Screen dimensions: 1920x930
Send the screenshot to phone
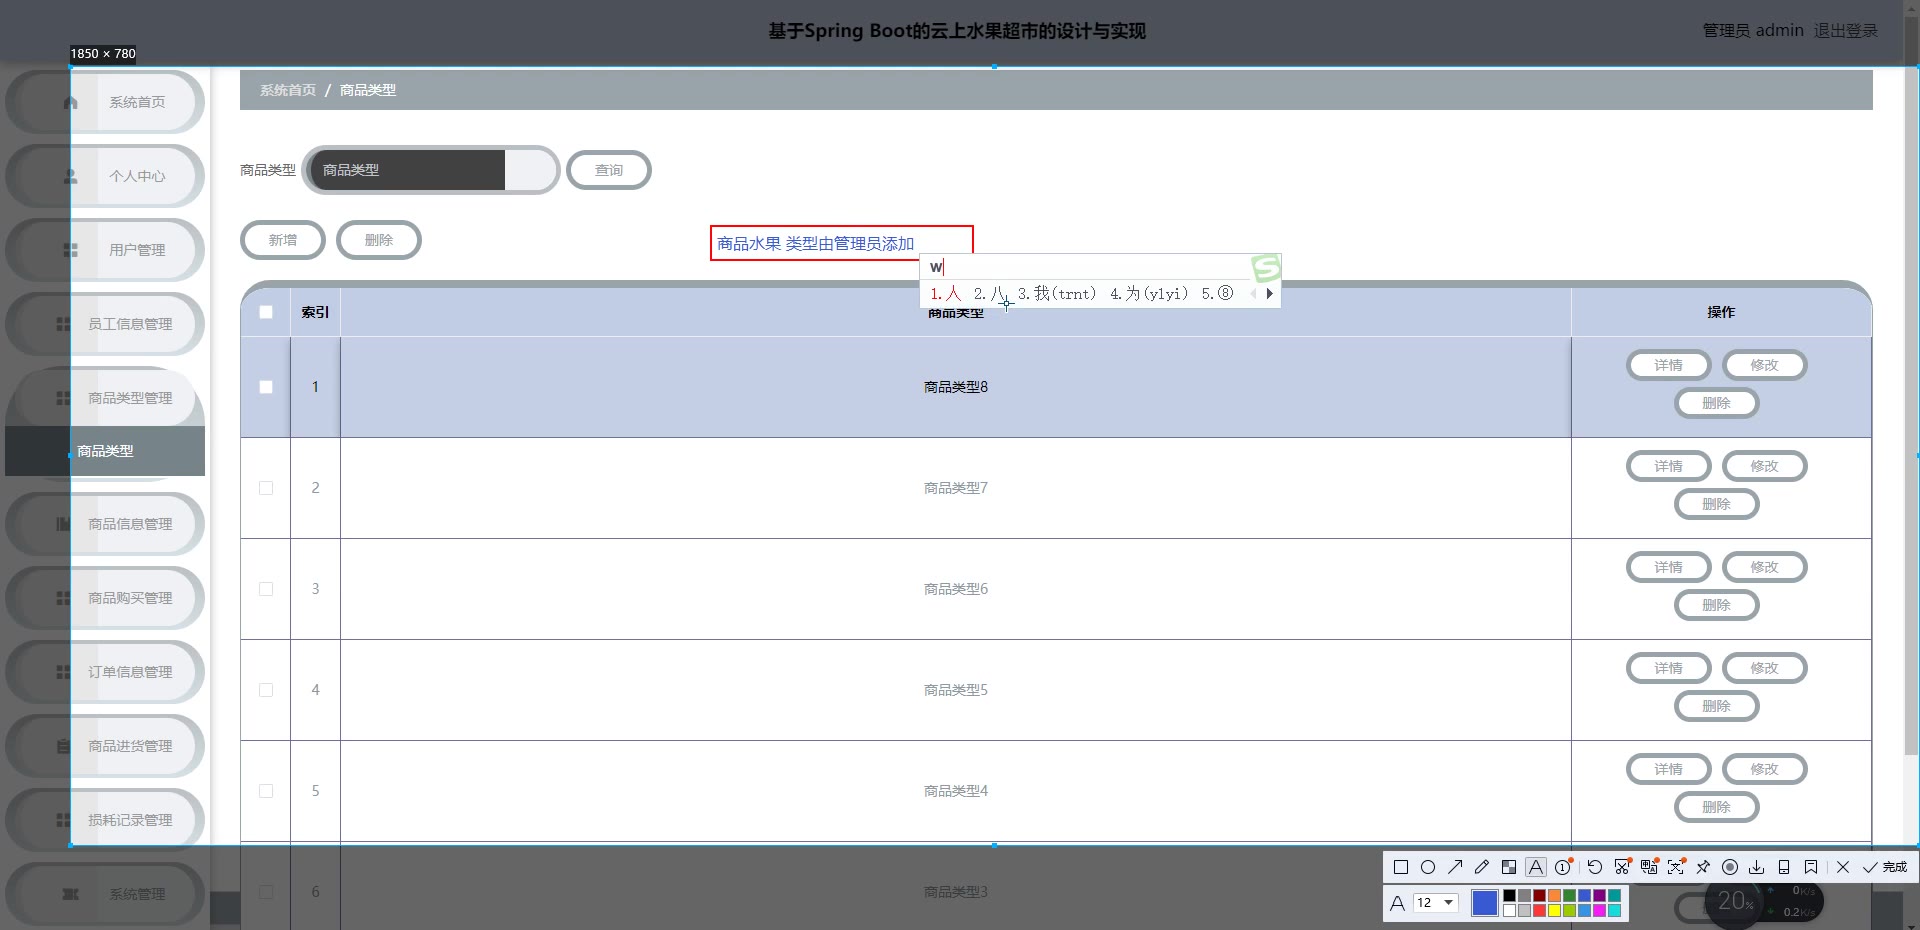[x=1784, y=867]
